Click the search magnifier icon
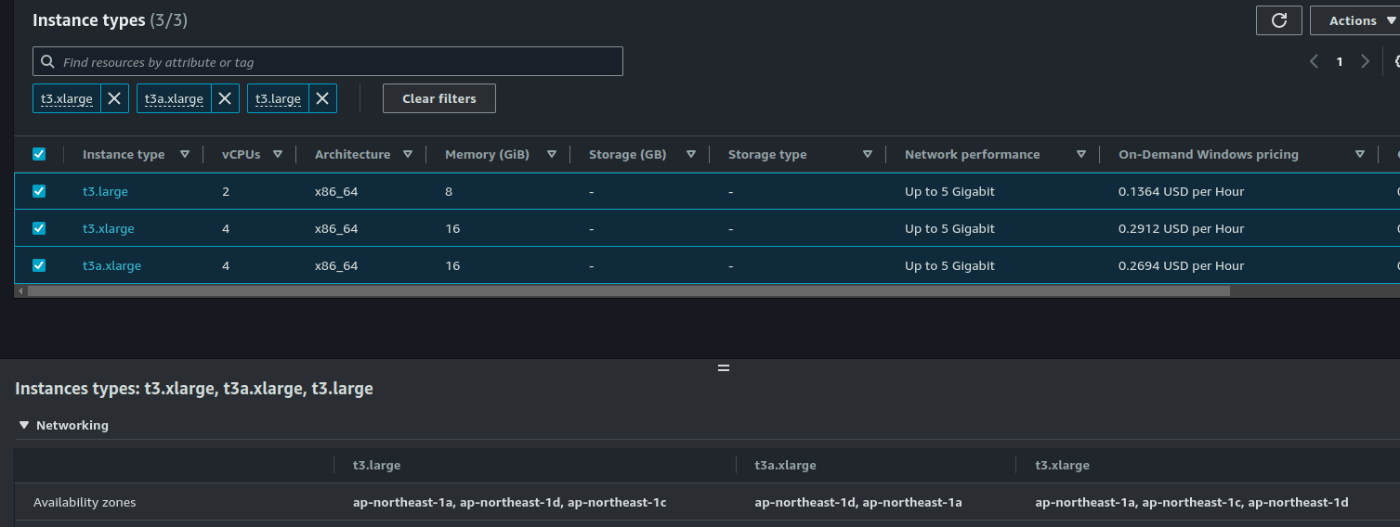1400x527 pixels. pyautogui.click(x=48, y=61)
